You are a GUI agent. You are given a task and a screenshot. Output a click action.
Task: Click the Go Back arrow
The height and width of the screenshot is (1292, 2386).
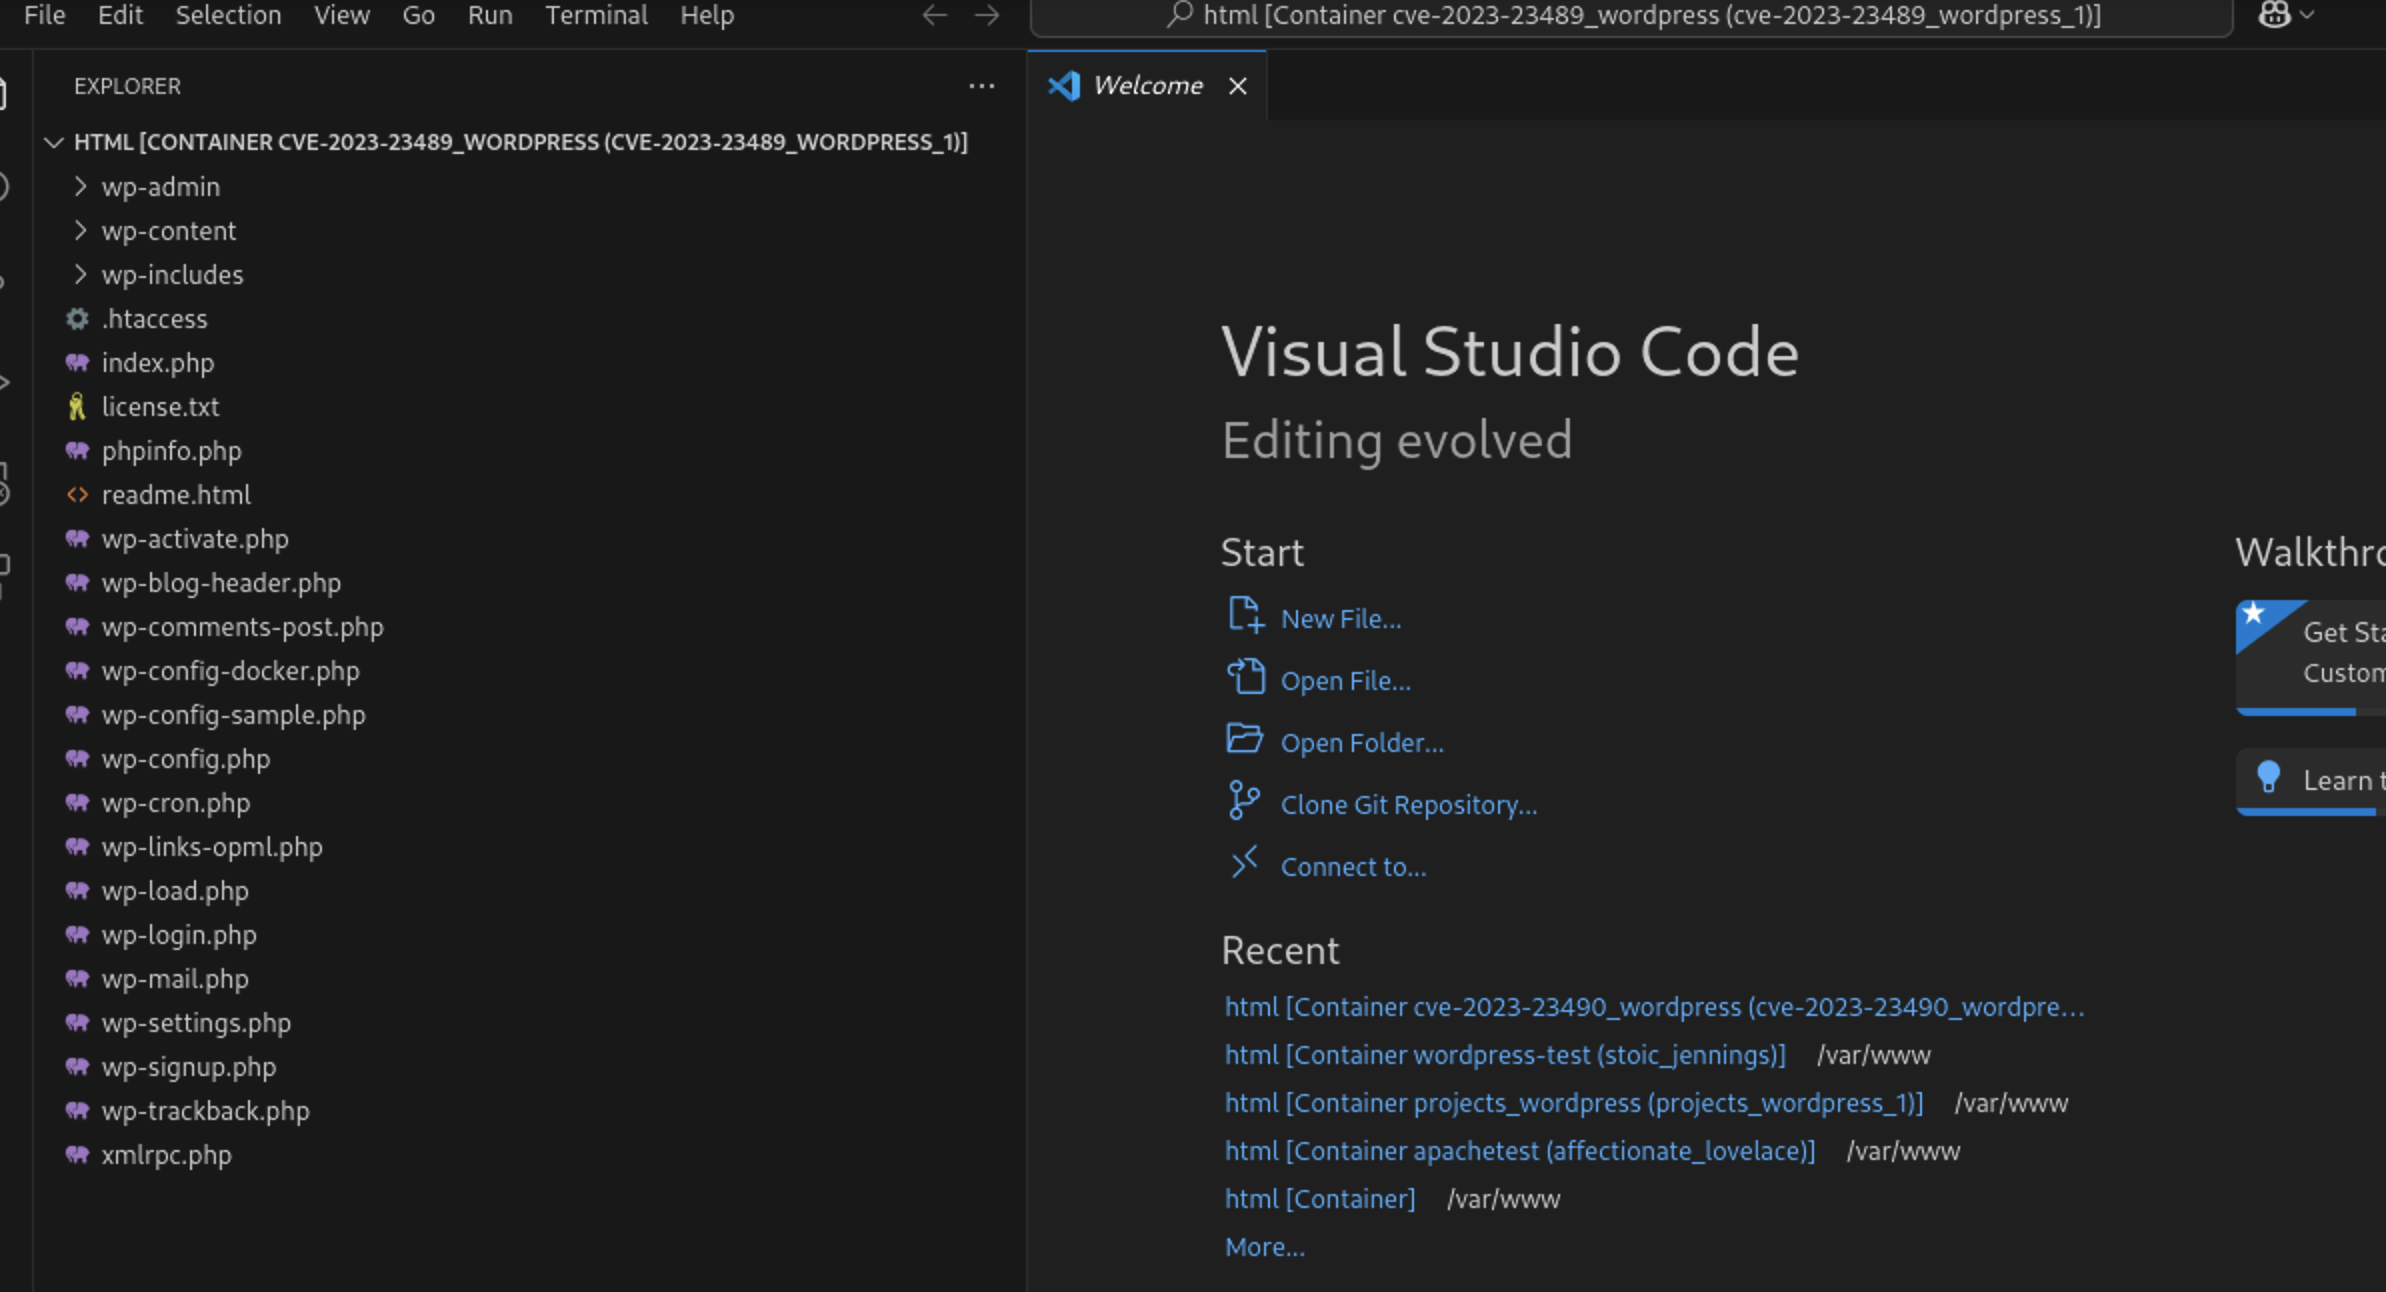[934, 15]
